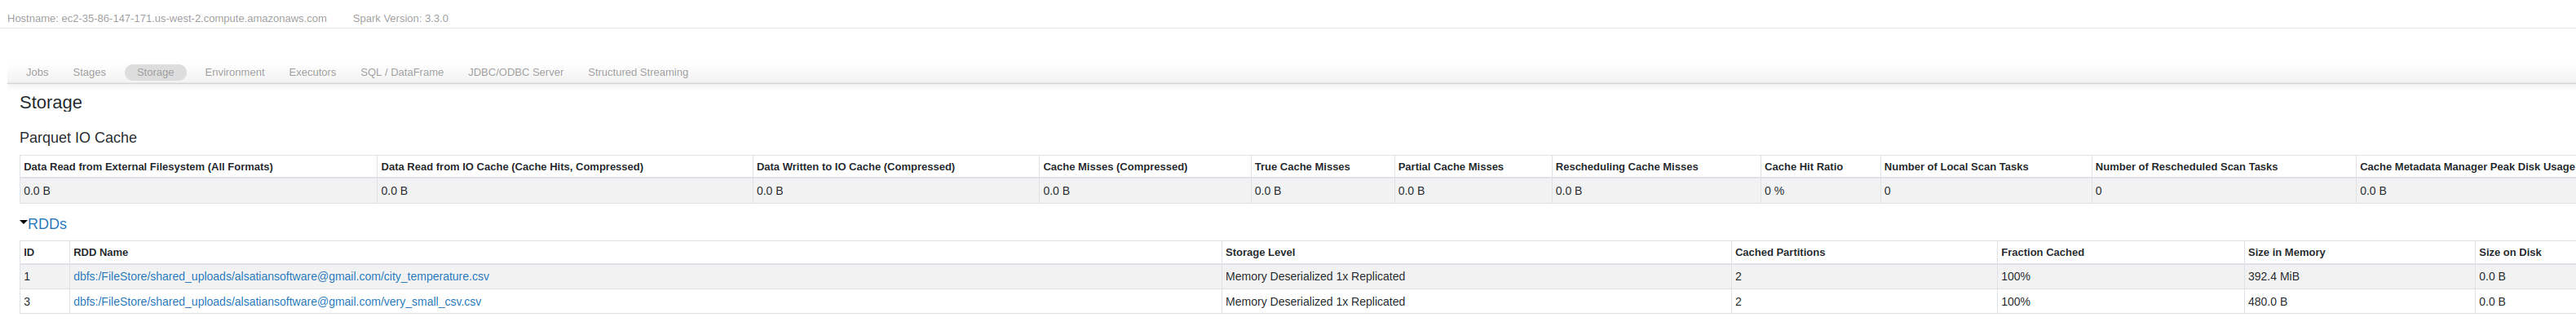This screenshot has width=2576, height=326.
Task: Click the Cached Partitions column header
Action: (x=1780, y=252)
